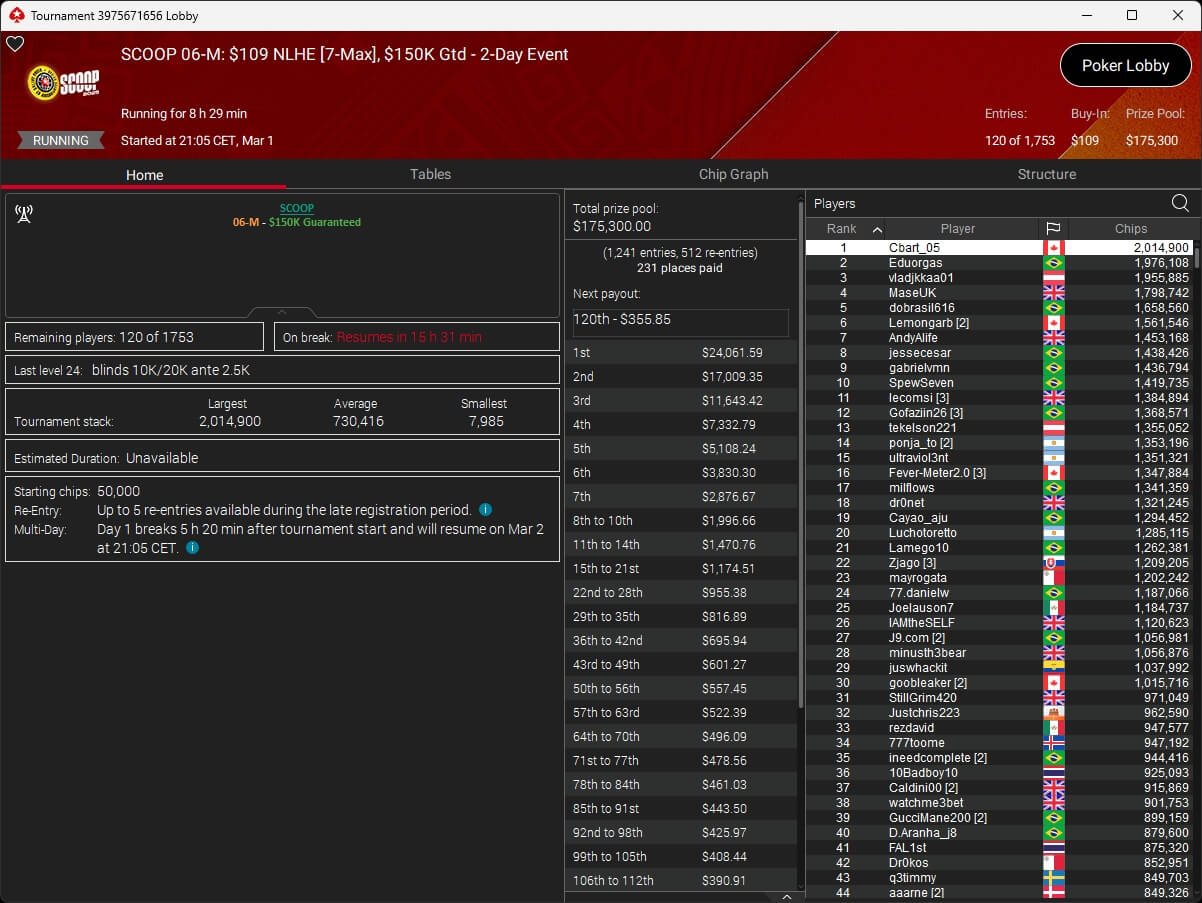Add tournament to favorites with heart icon
Viewport: 1202px width, 903px height.
[x=15, y=44]
